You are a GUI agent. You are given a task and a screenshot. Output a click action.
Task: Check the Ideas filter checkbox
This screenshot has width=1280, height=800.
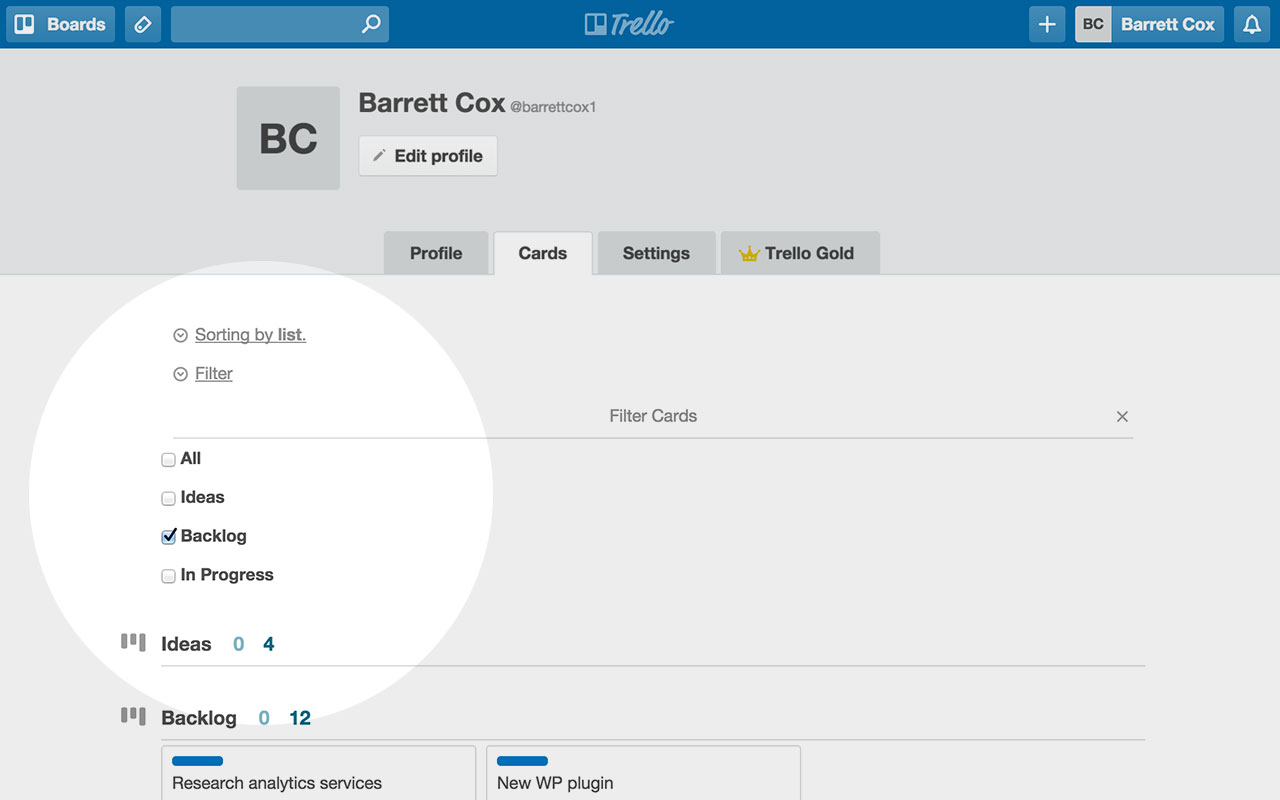click(168, 498)
